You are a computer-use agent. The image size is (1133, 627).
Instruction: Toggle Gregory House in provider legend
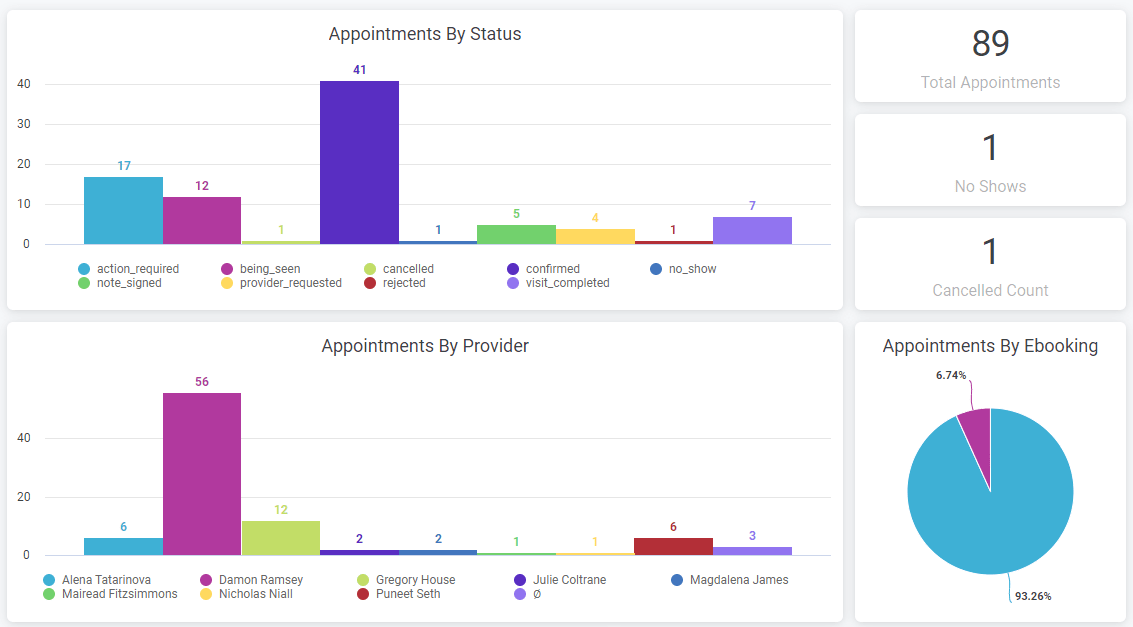414,580
